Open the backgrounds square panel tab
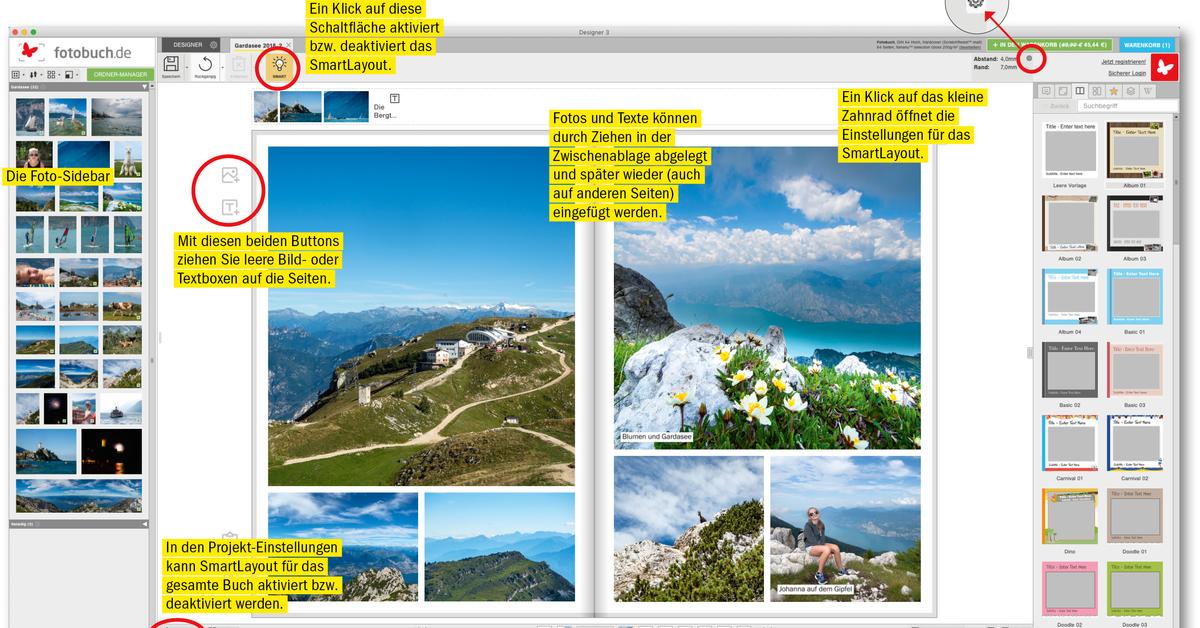 (1063, 91)
